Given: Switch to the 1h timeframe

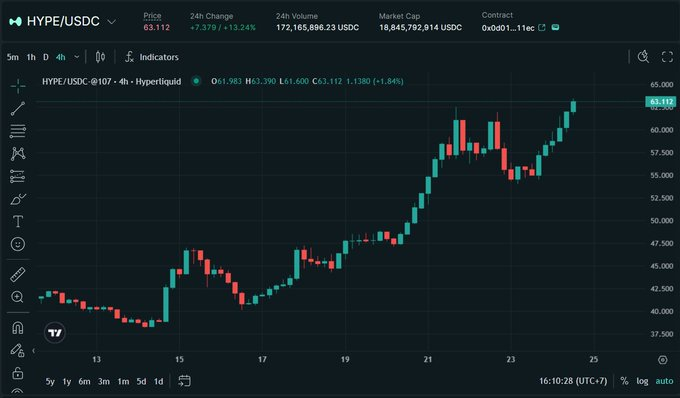Looking at the screenshot, I should (x=31, y=57).
